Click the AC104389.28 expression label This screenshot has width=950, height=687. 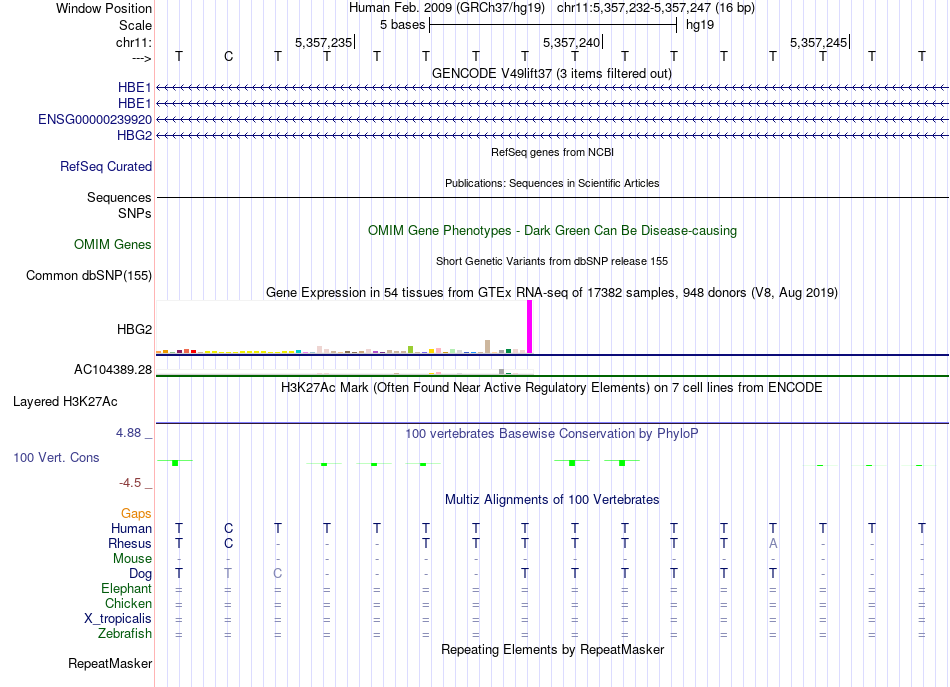(113, 370)
